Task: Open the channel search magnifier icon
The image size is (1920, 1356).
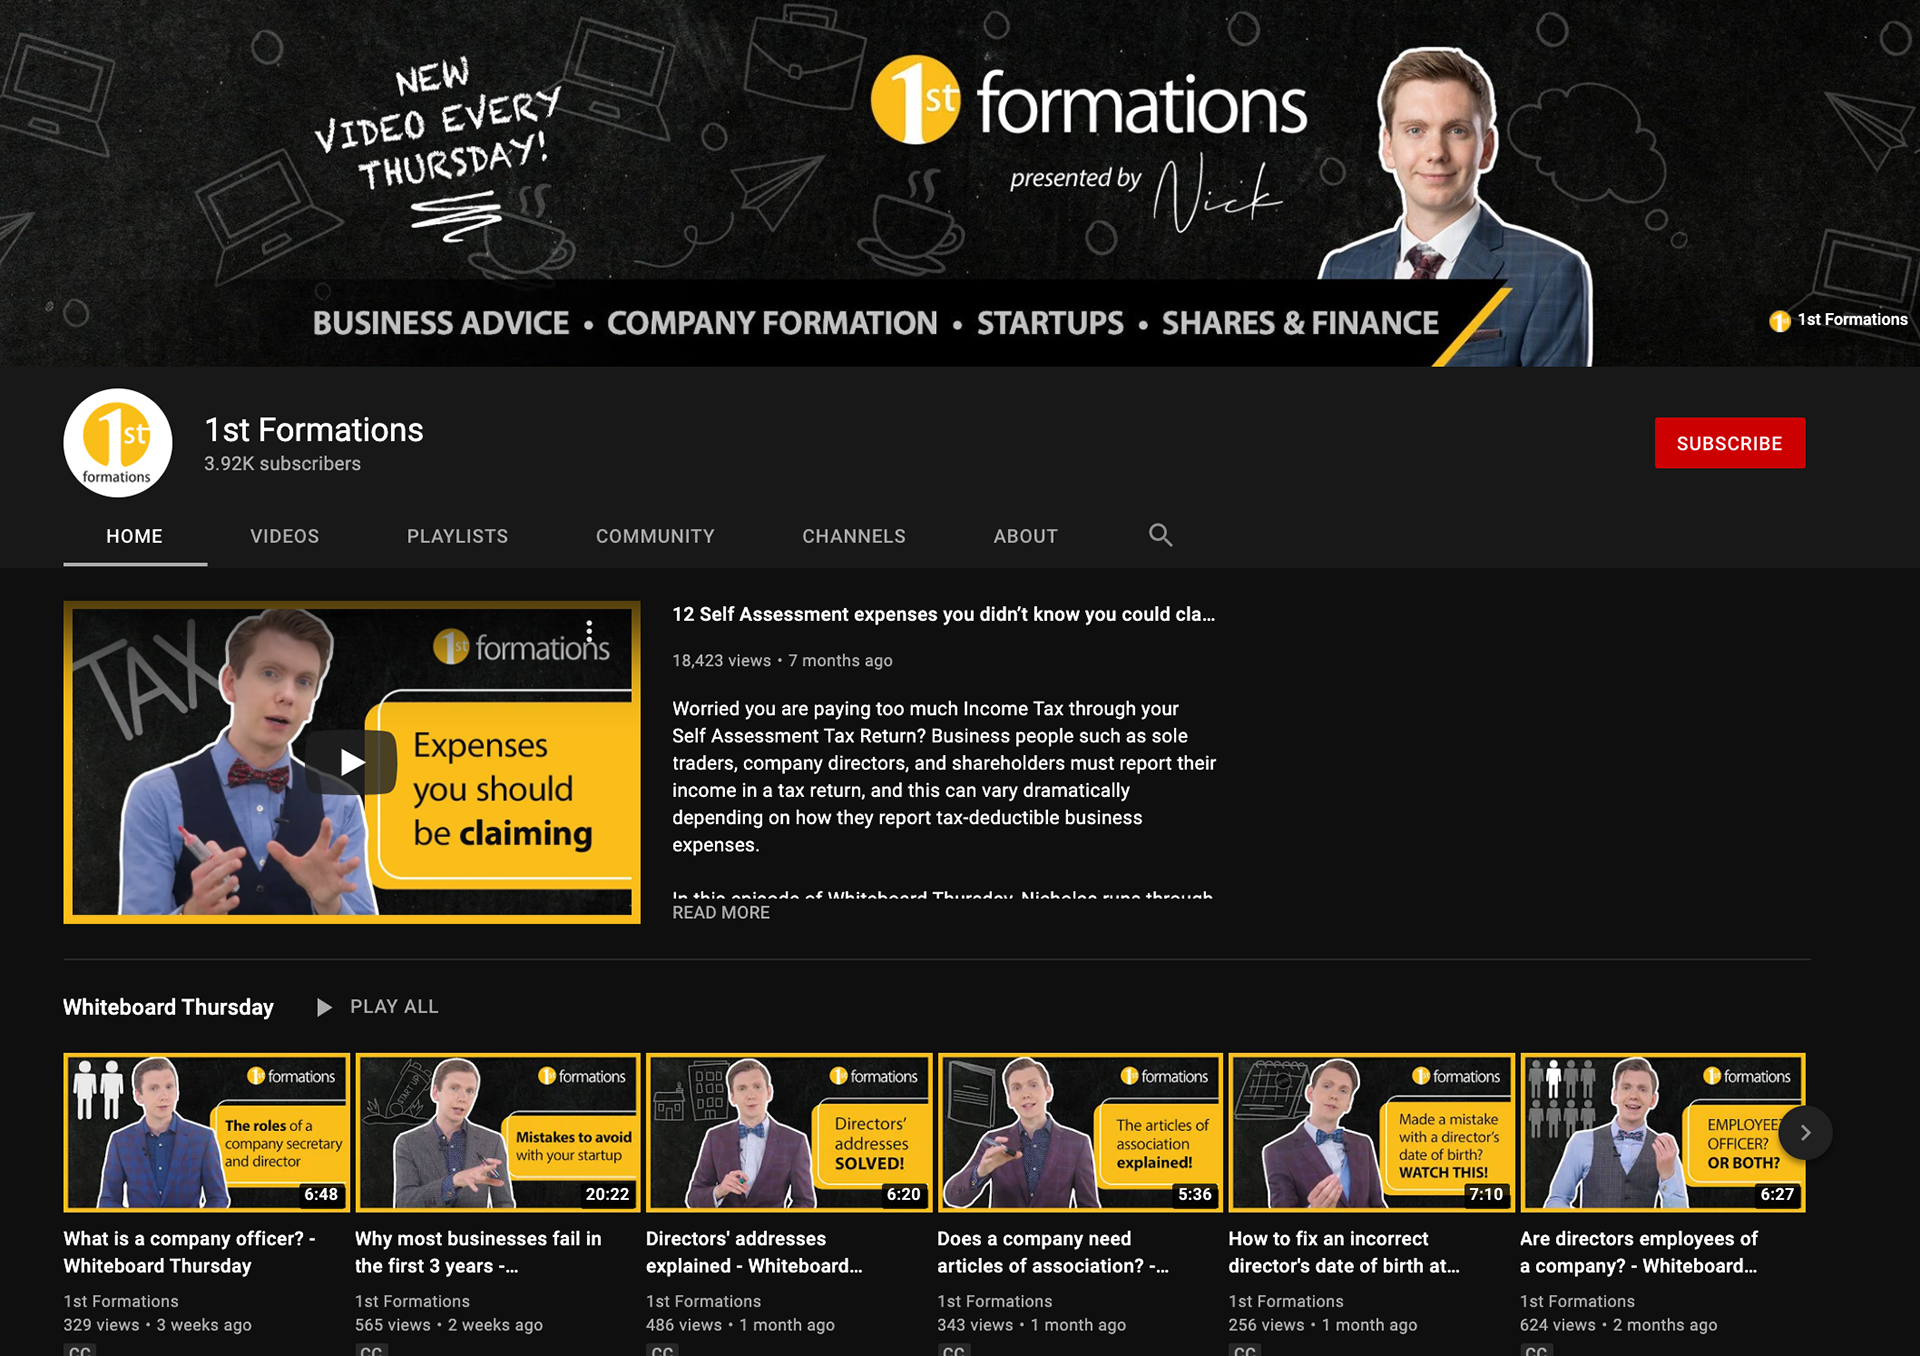Action: (1160, 535)
